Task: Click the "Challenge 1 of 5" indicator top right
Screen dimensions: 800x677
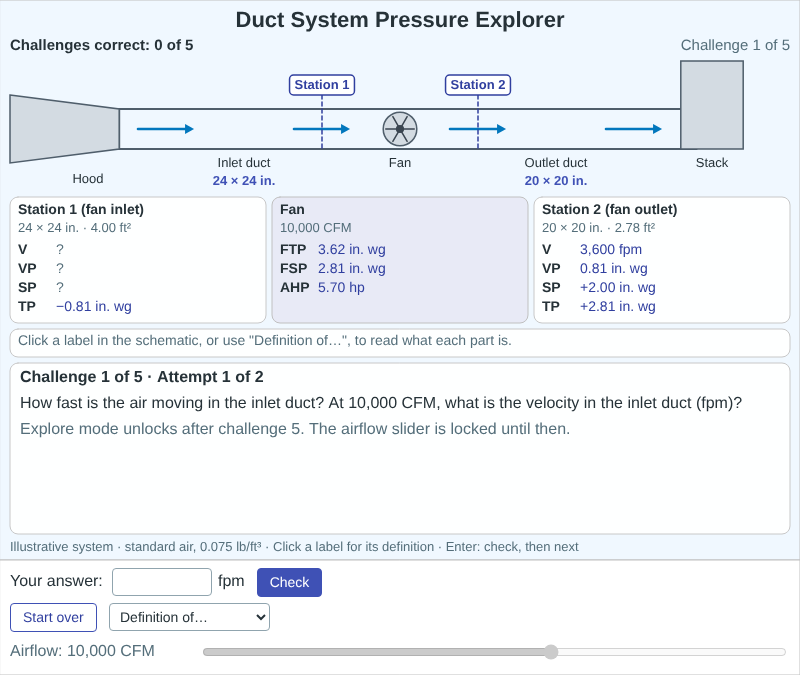Action: [x=735, y=45]
